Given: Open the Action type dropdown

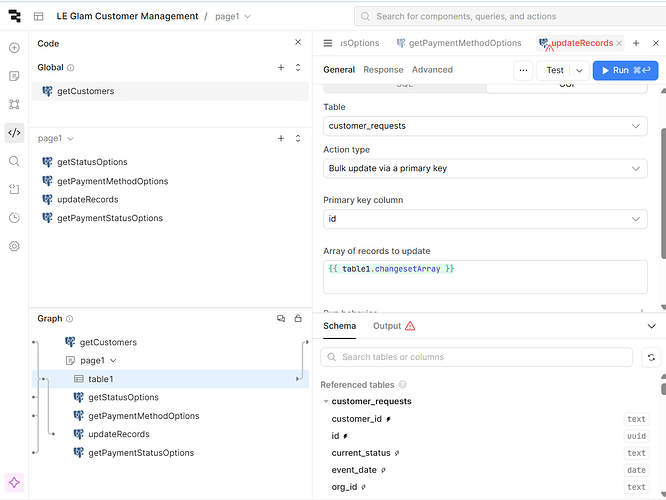Looking at the screenshot, I should tap(485, 169).
